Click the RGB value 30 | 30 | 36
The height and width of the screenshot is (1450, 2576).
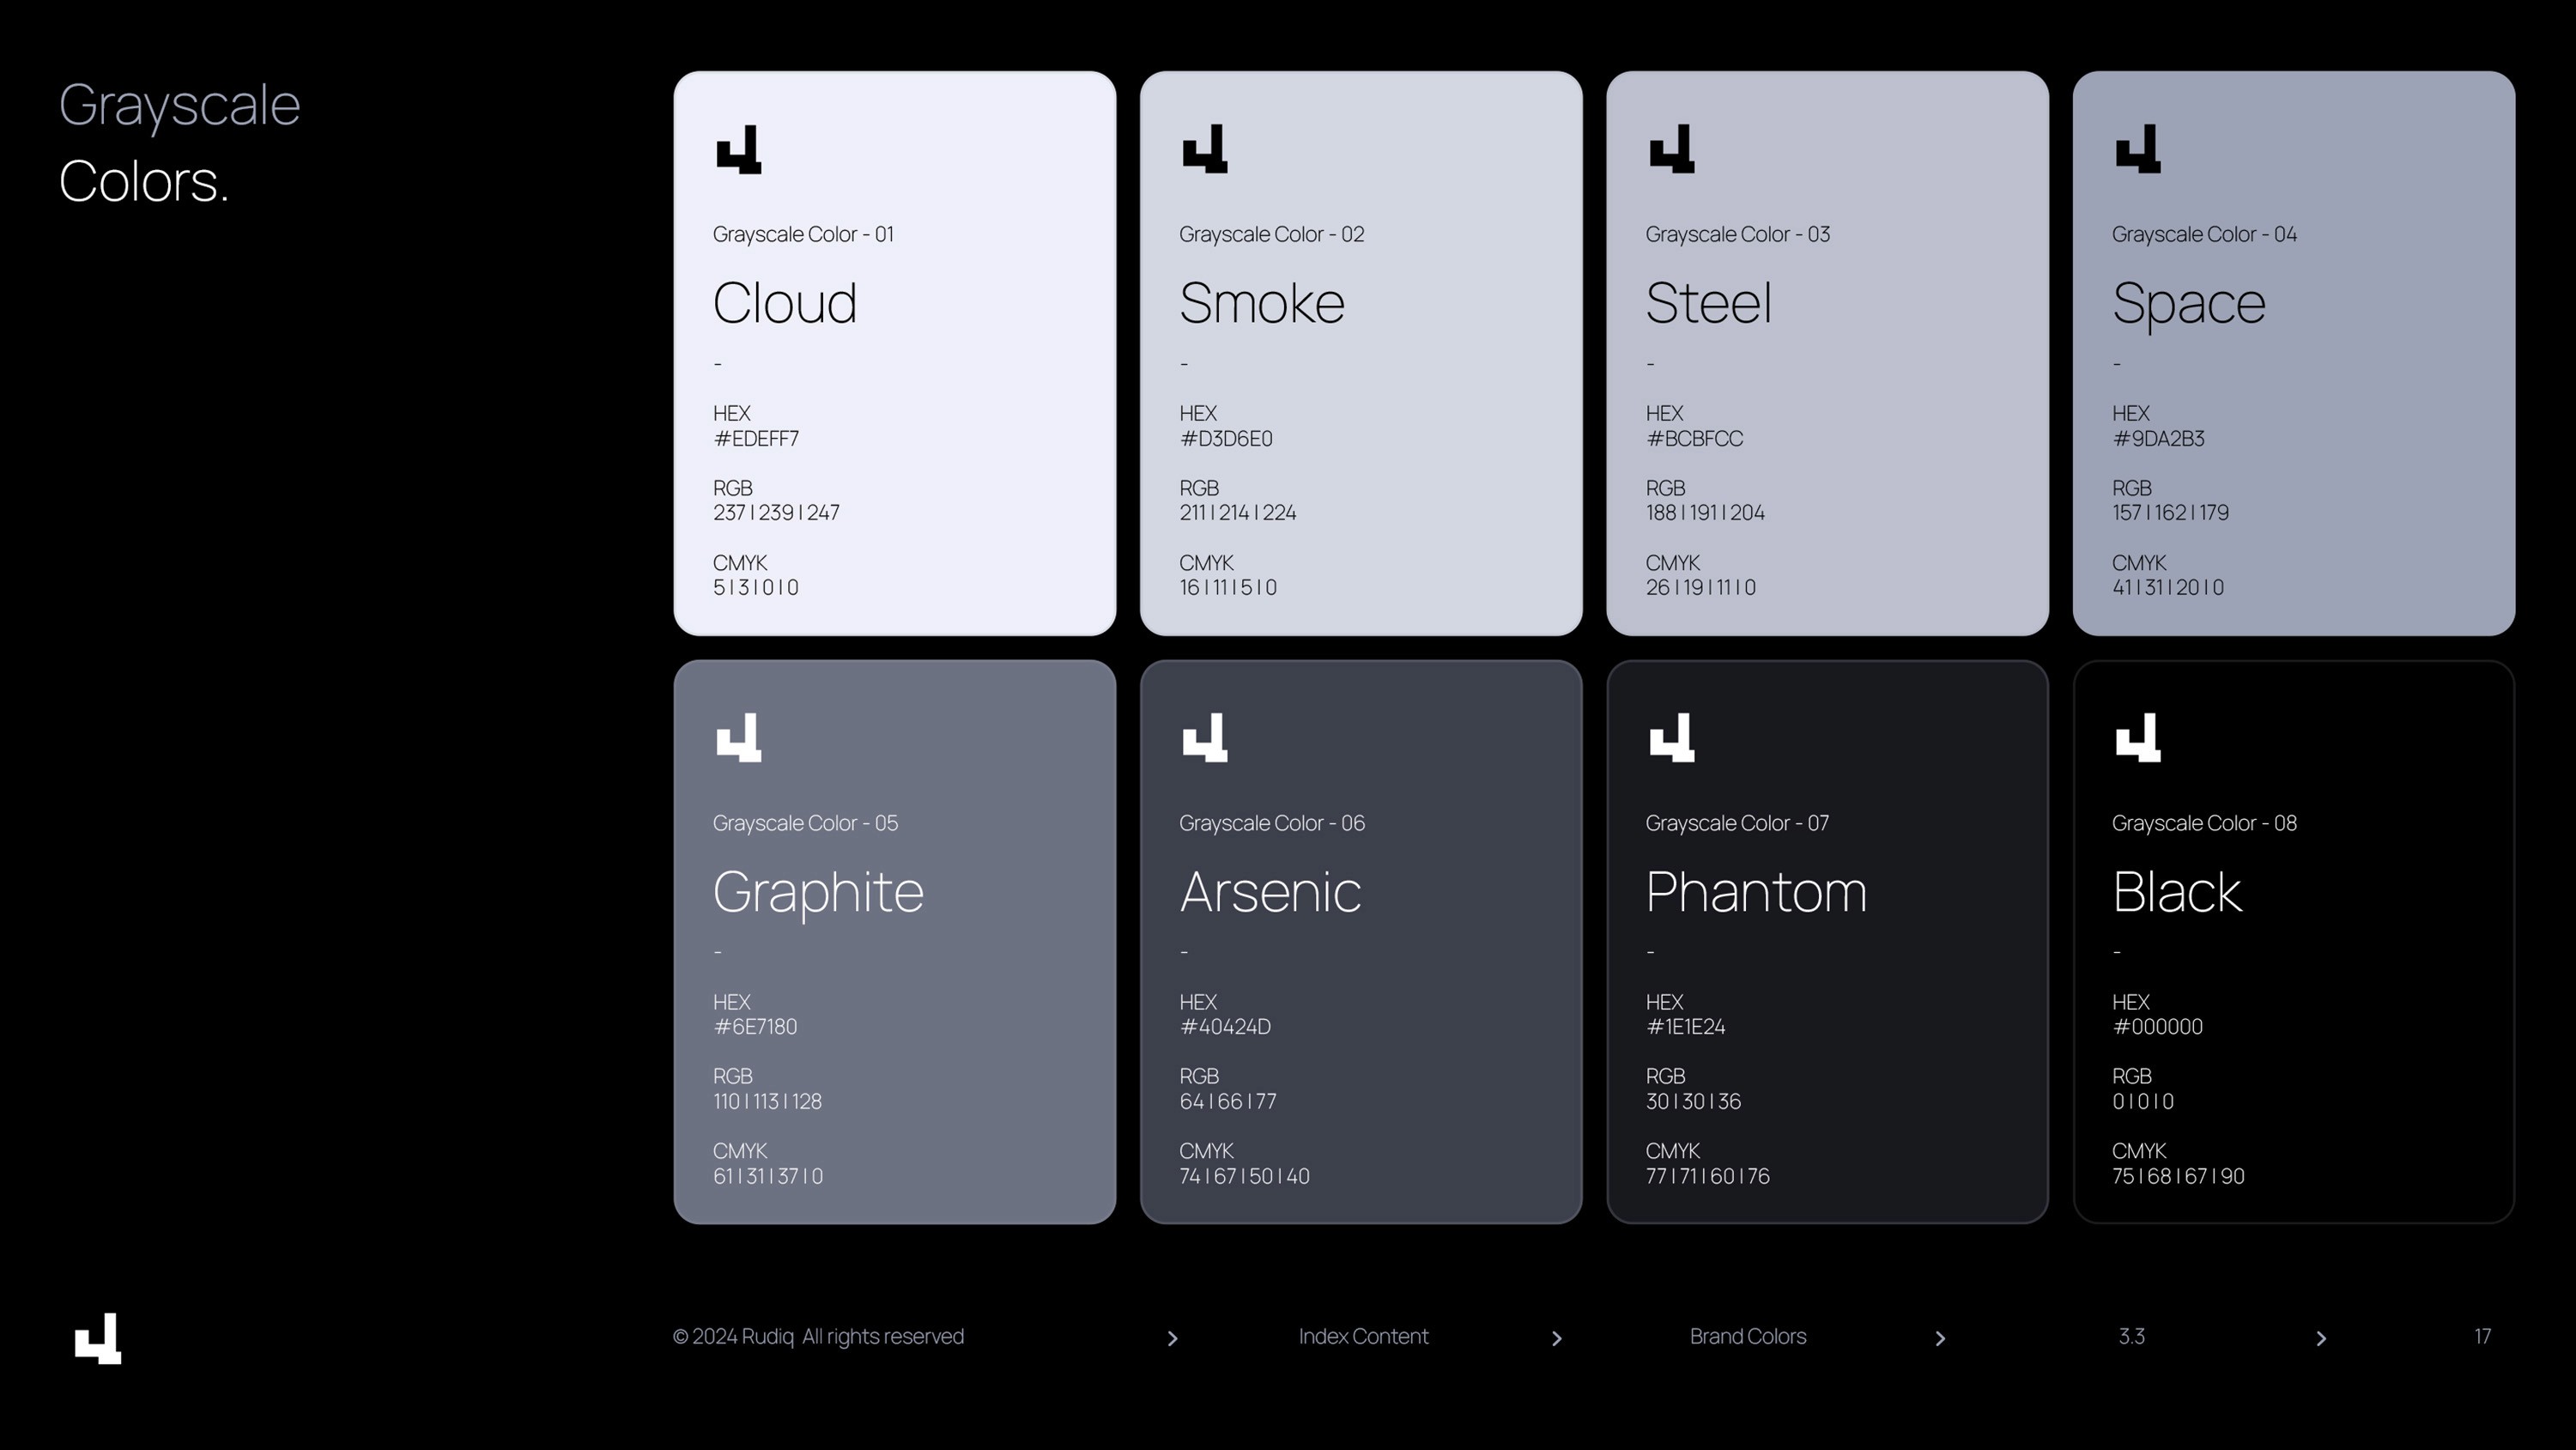(1694, 1102)
